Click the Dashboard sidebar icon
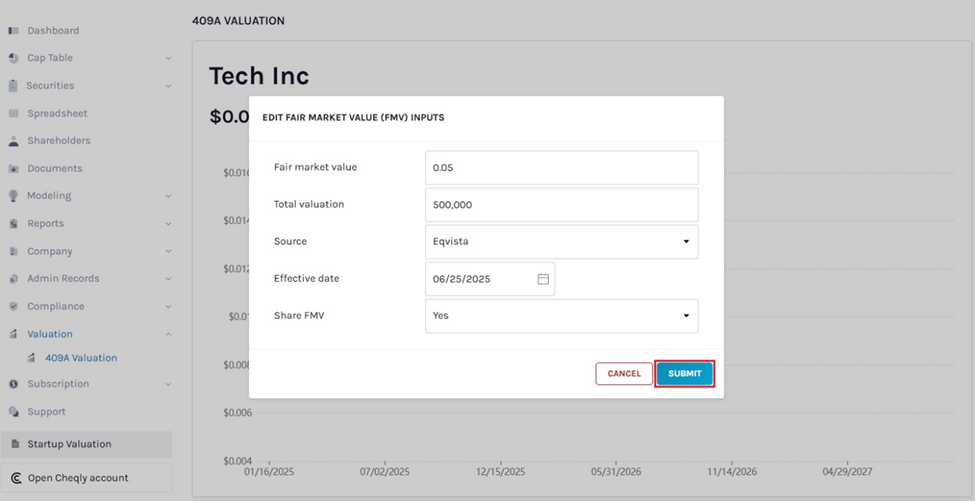975x501 pixels. [x=14, y=30]
